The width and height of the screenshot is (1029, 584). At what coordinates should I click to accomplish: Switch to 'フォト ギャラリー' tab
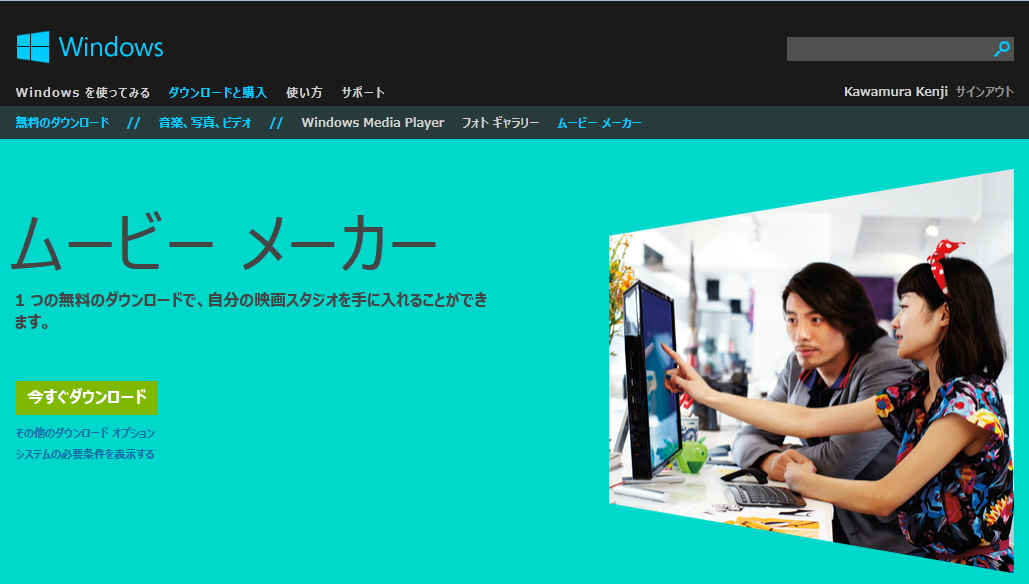coord(500,123)
